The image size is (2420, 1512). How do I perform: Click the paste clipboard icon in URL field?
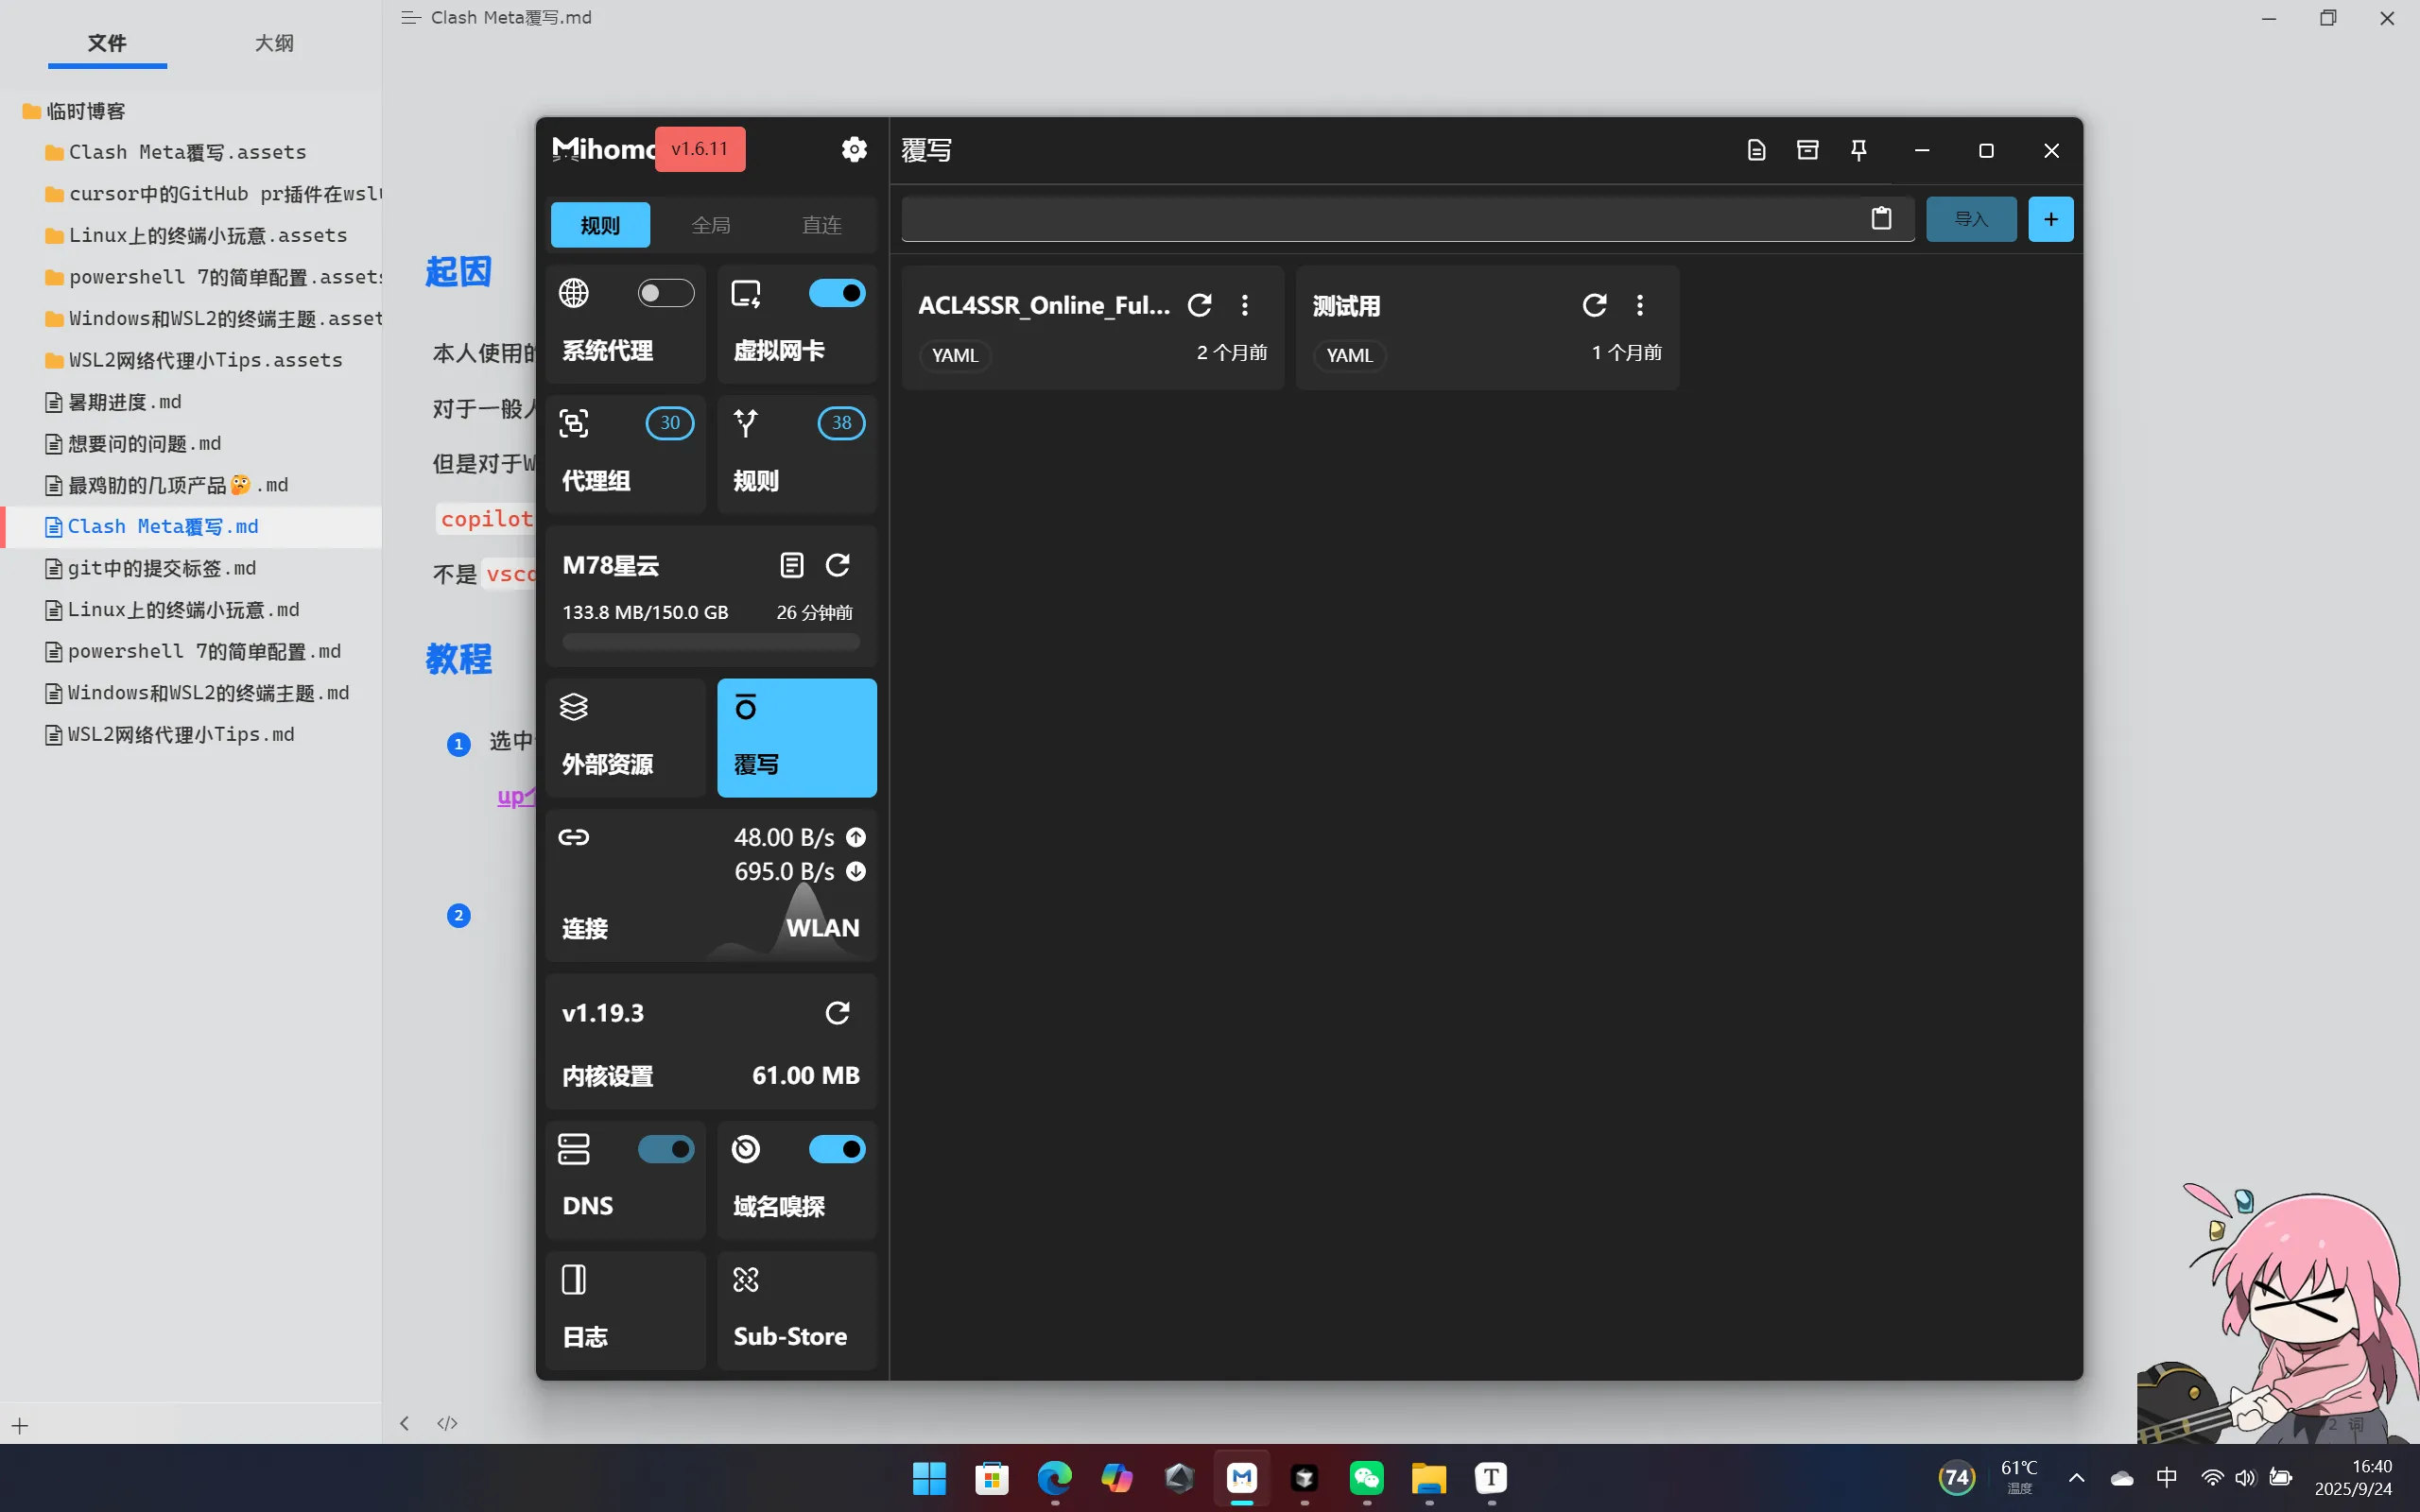coord(1881,218)
